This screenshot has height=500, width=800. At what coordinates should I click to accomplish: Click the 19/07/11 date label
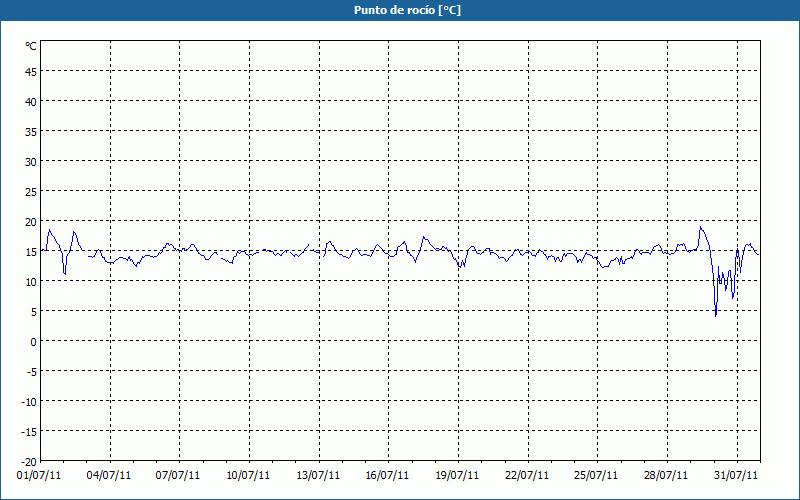click(x=457, y=476)
